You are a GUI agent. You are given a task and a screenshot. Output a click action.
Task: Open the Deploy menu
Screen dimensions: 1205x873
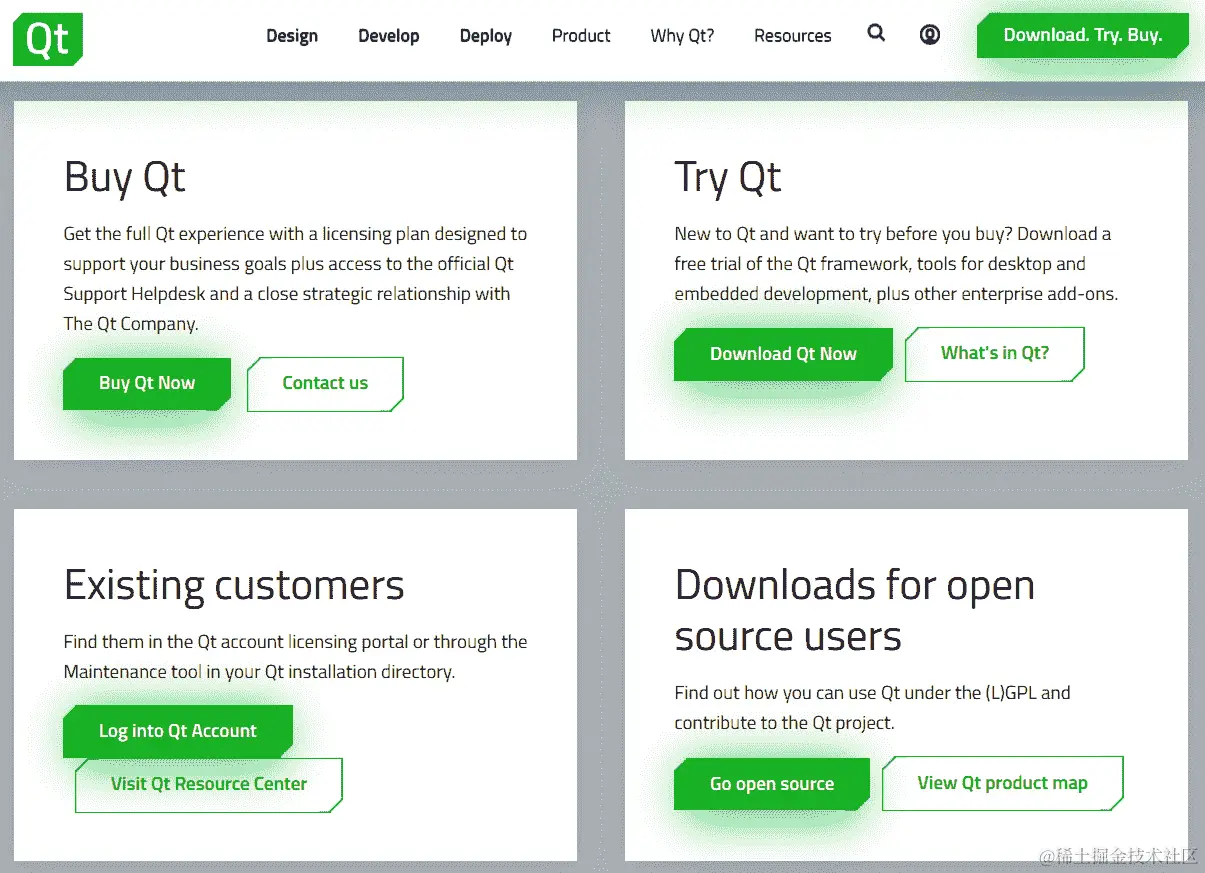(486, 36)
